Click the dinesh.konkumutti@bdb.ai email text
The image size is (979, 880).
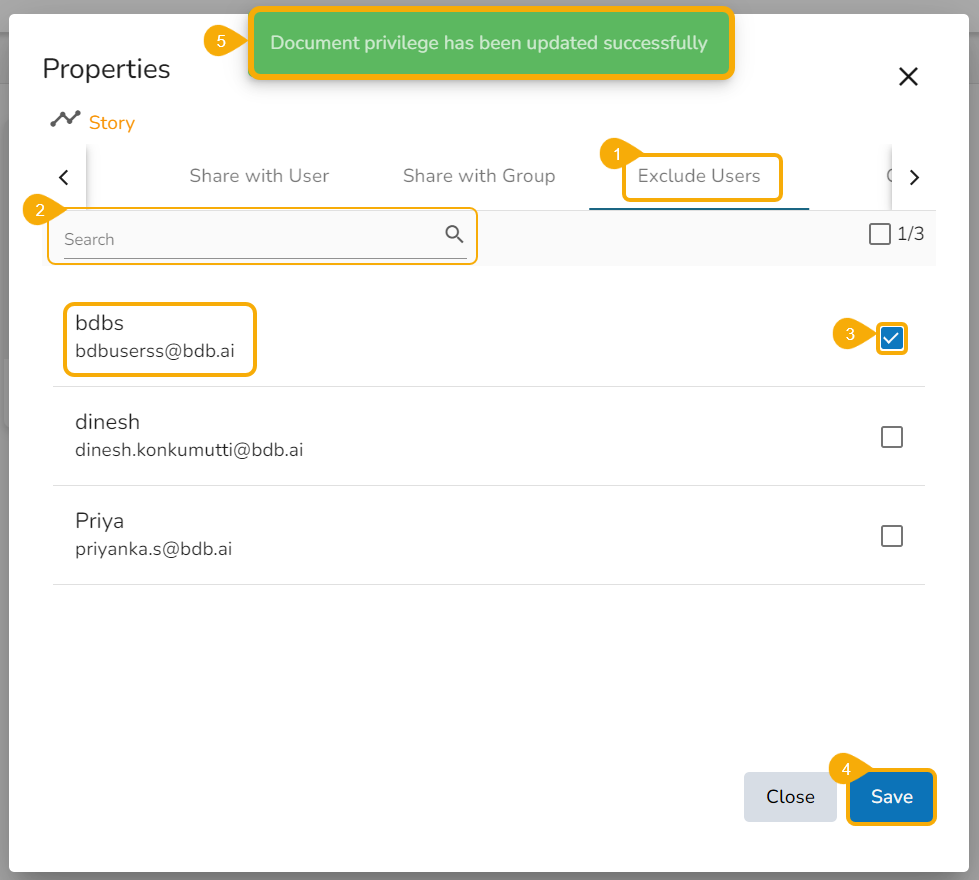pos(189,450)
